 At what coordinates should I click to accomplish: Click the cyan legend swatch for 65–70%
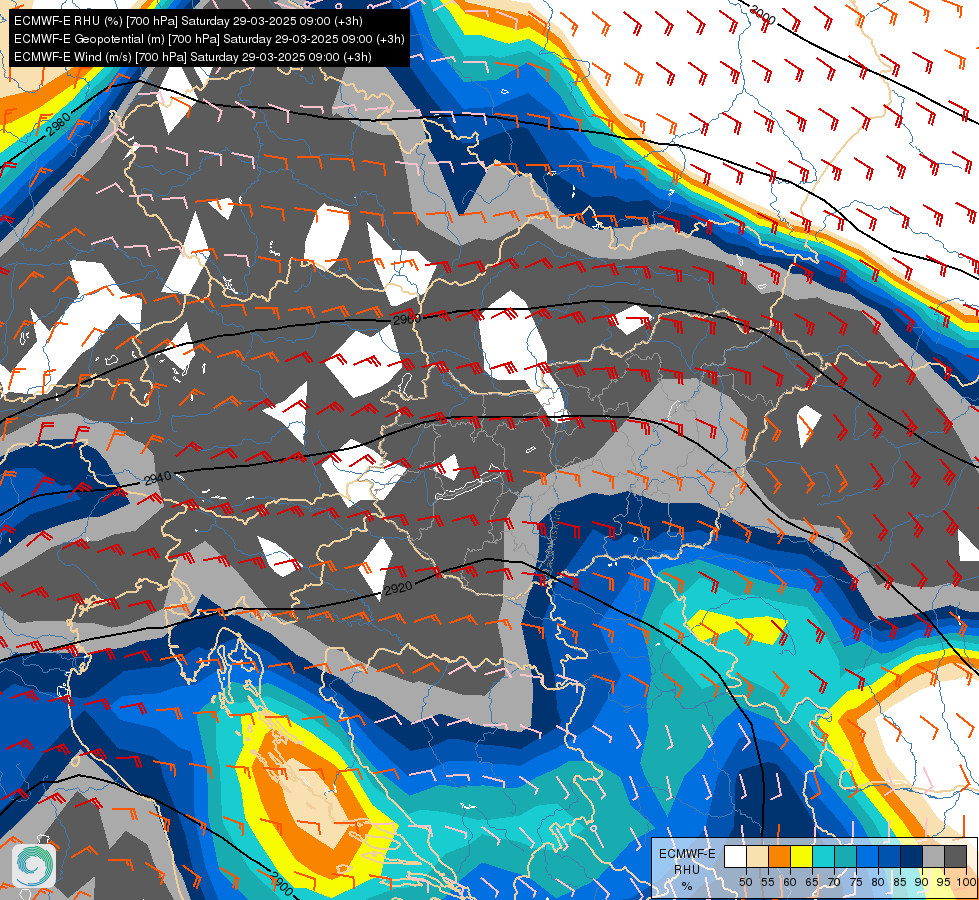(x=824, y=856)
